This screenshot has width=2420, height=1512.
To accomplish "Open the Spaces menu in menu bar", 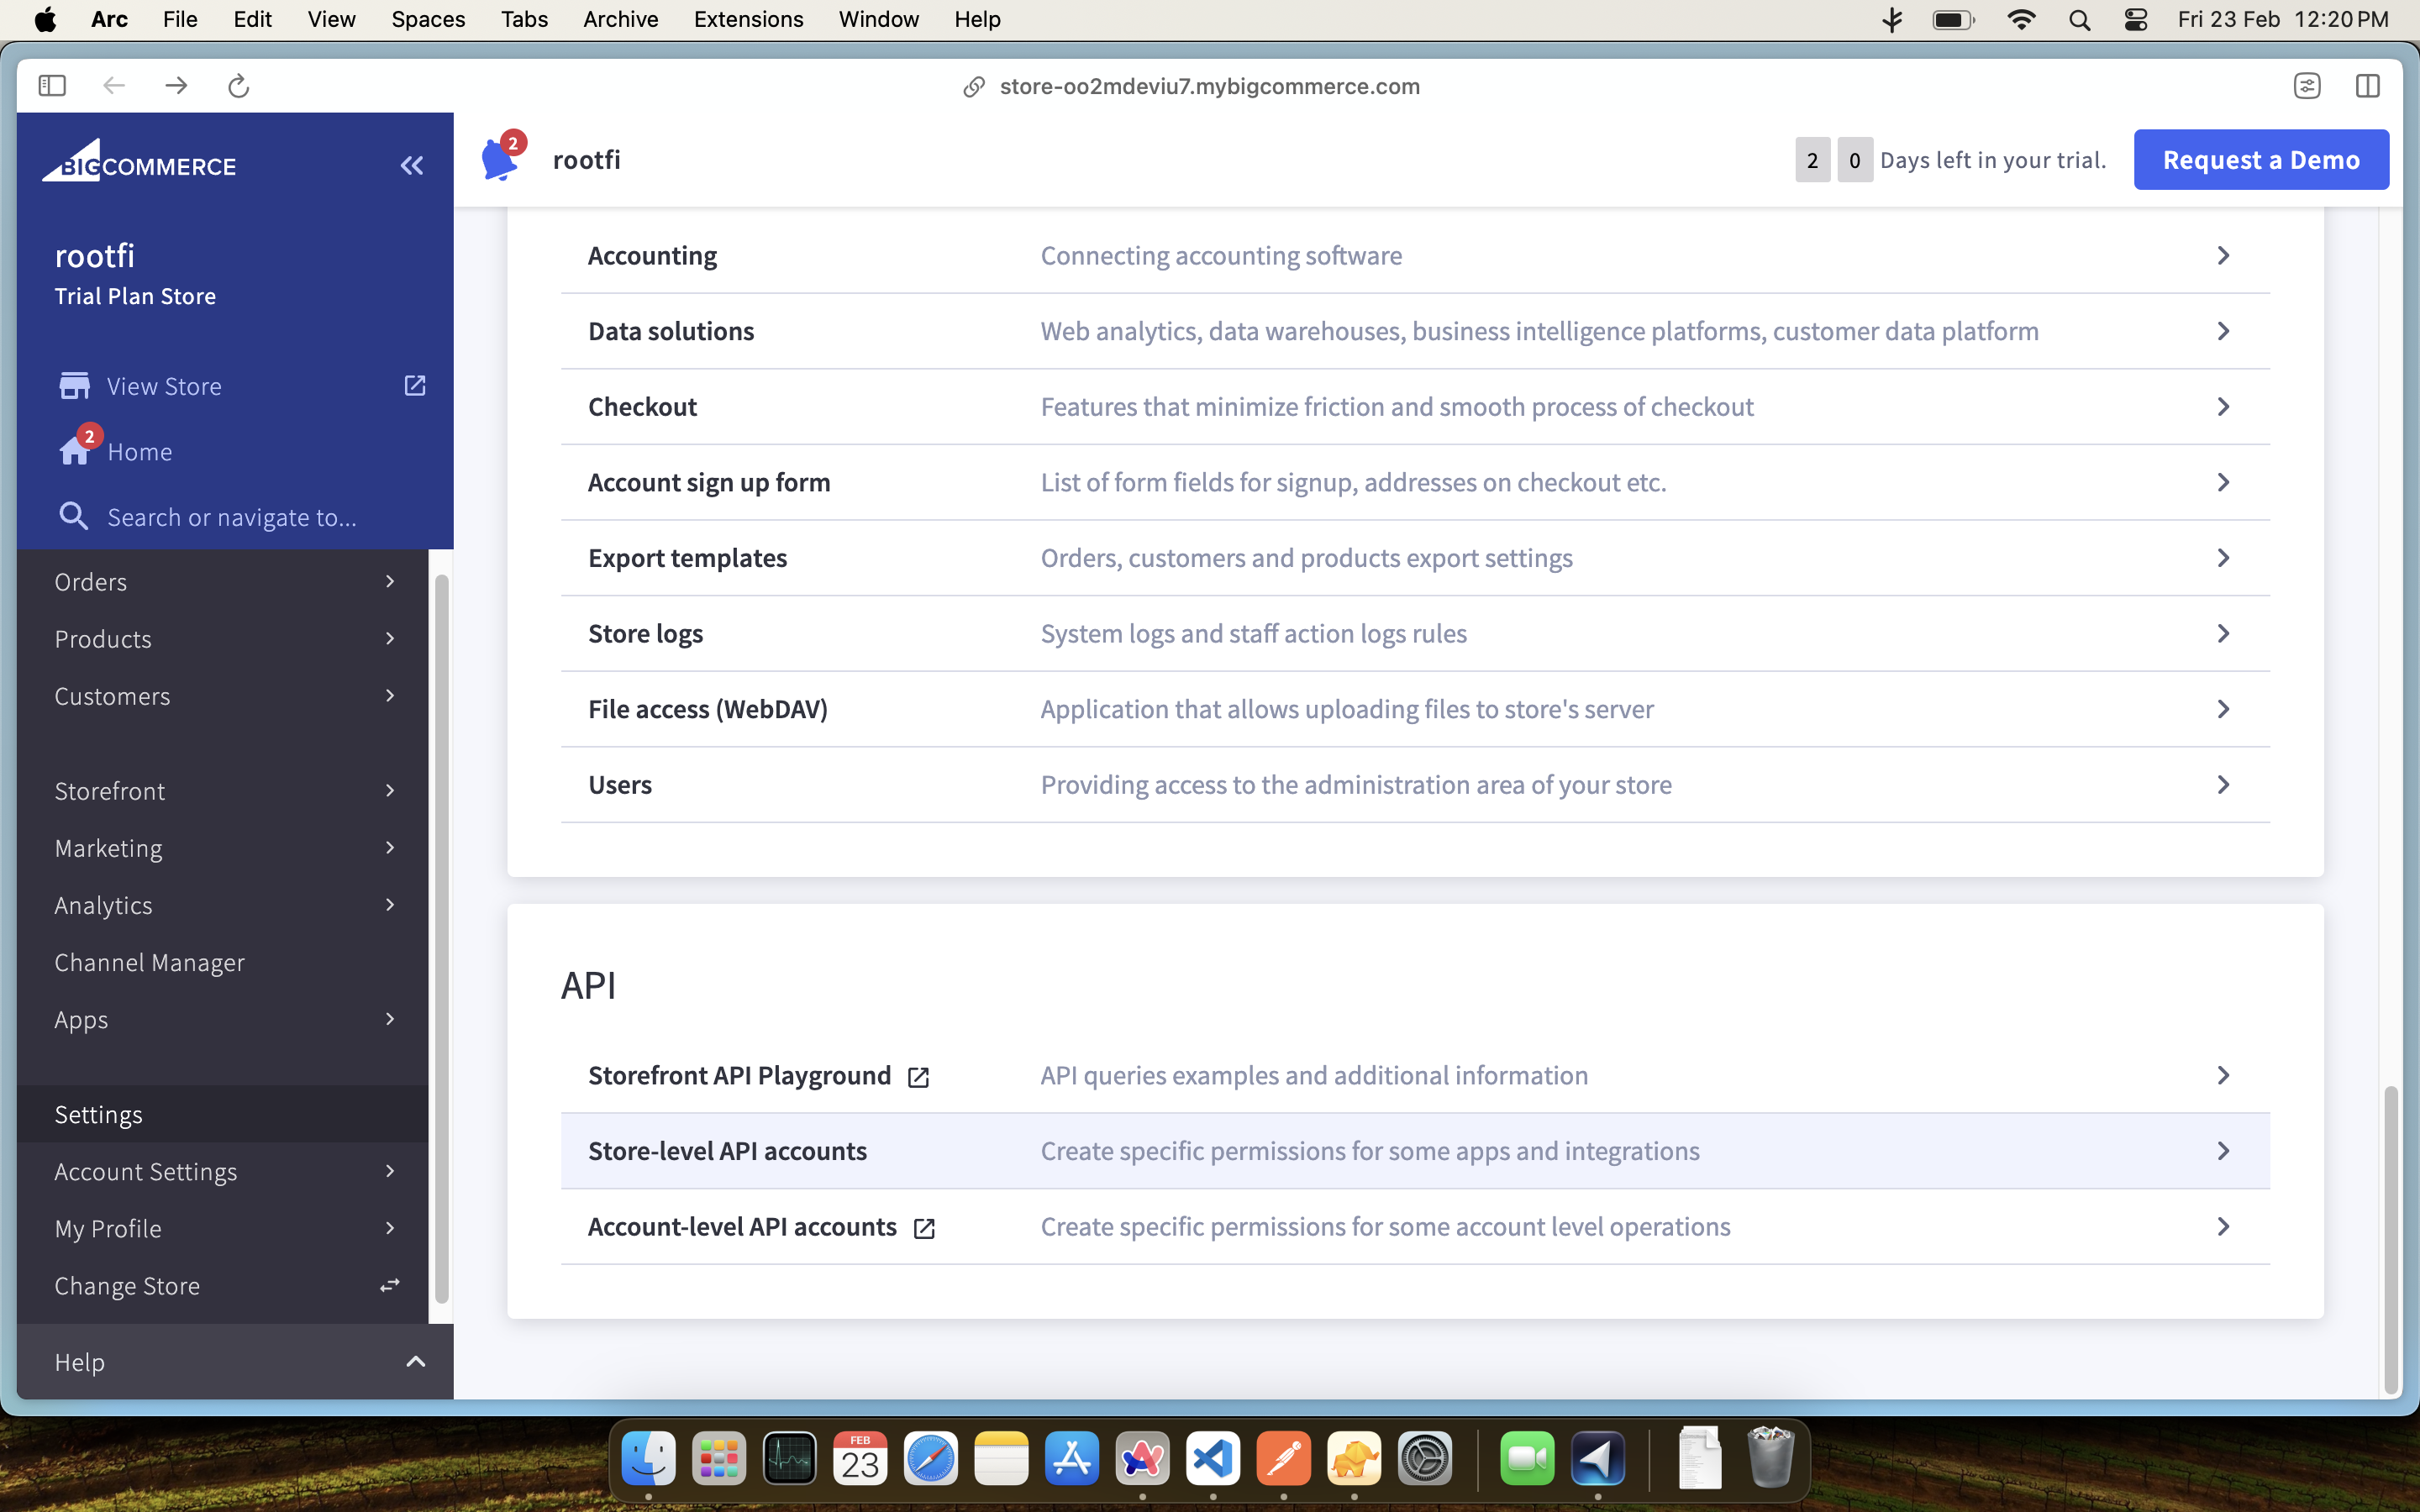I will pyautogui.click(x=428, y=20).
